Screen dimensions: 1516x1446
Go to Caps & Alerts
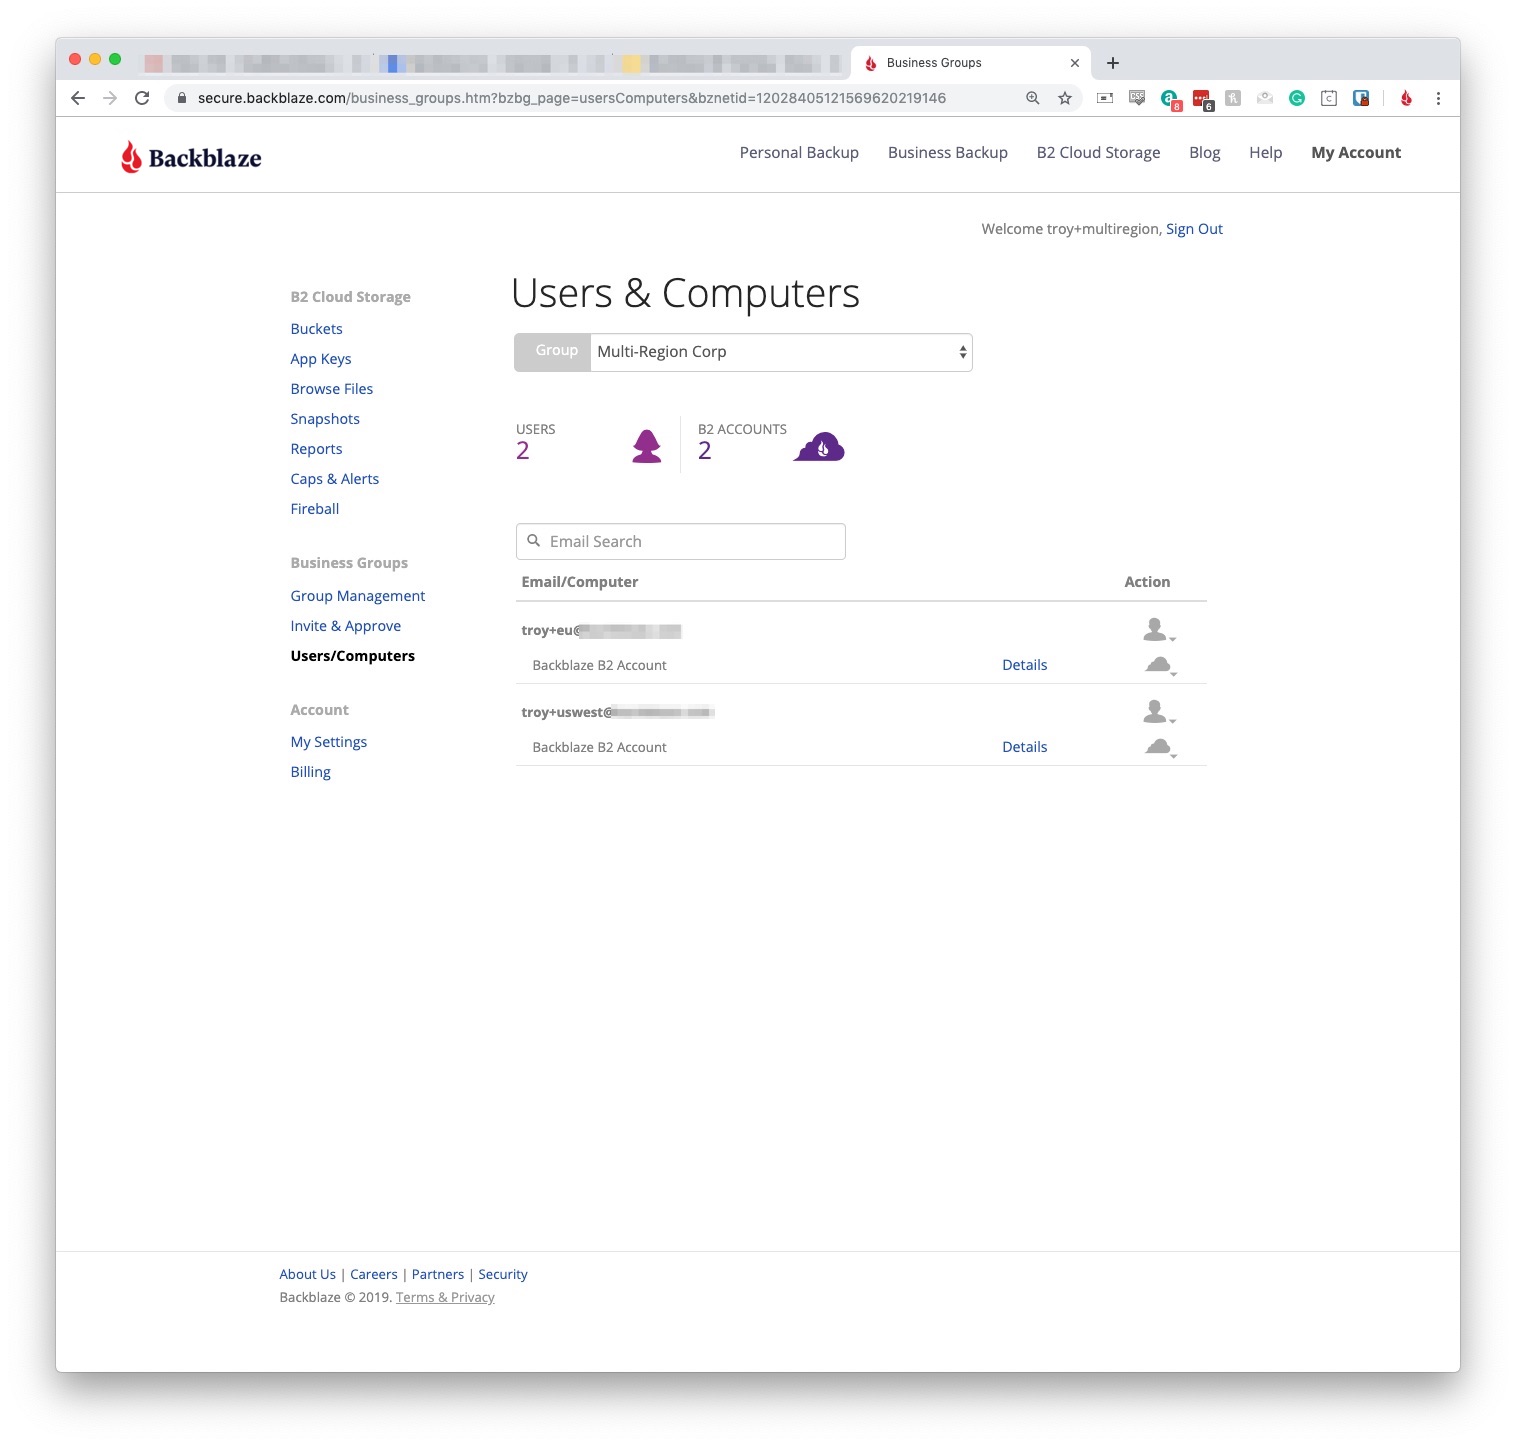tap(335, 479)
